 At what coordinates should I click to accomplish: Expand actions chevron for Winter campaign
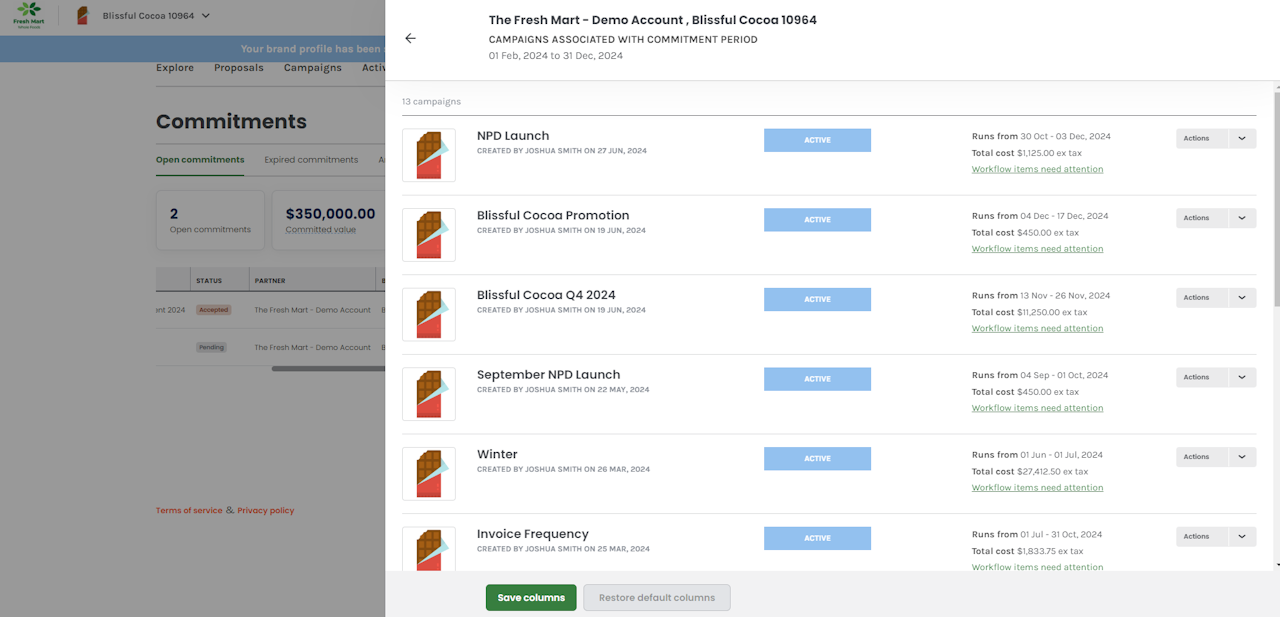pyautogui.click(x=1242, y=456)
